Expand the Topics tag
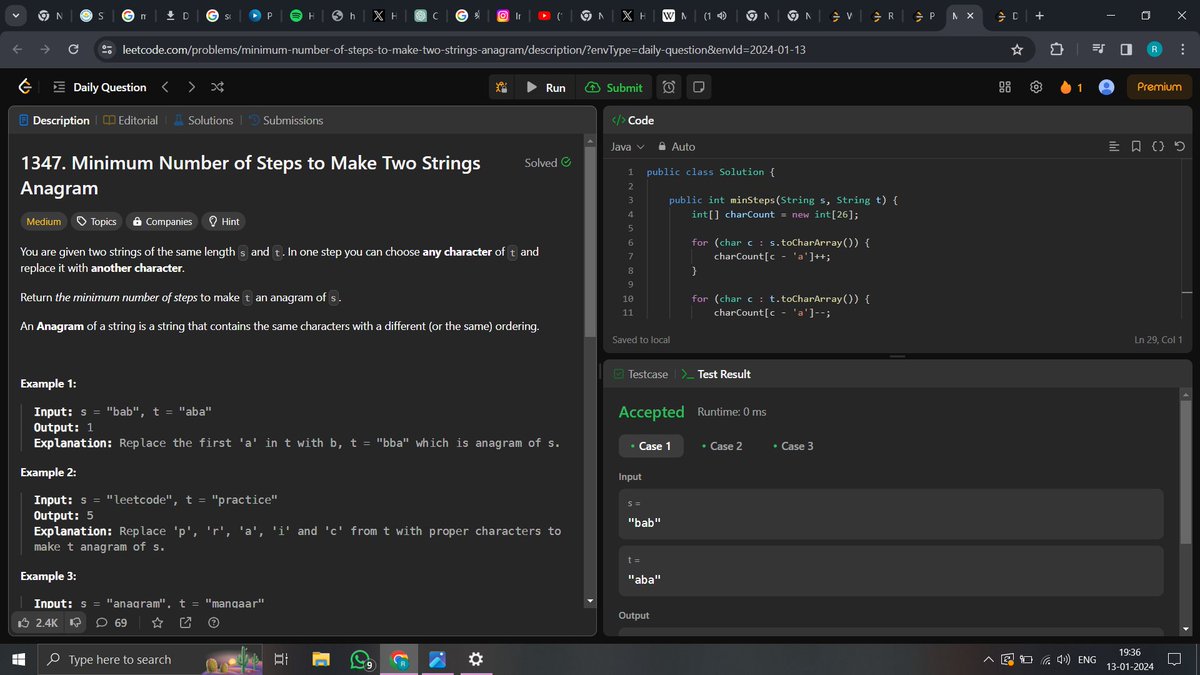 coord(97,221)
